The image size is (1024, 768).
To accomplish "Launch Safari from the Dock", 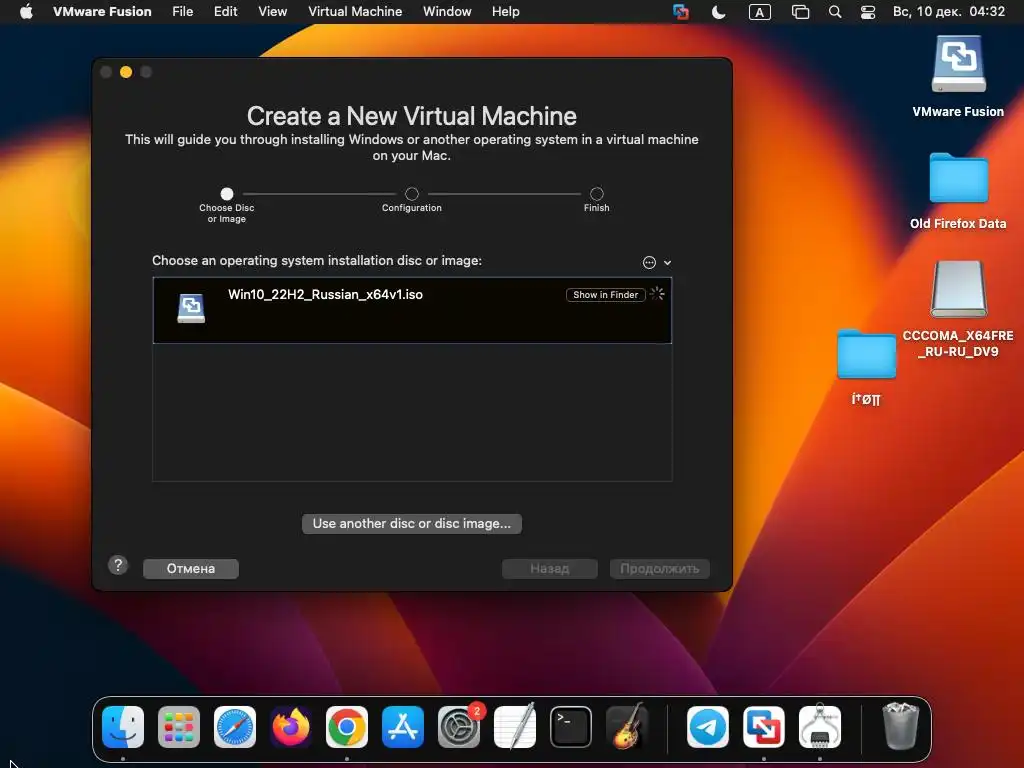I will pos(235,727).
